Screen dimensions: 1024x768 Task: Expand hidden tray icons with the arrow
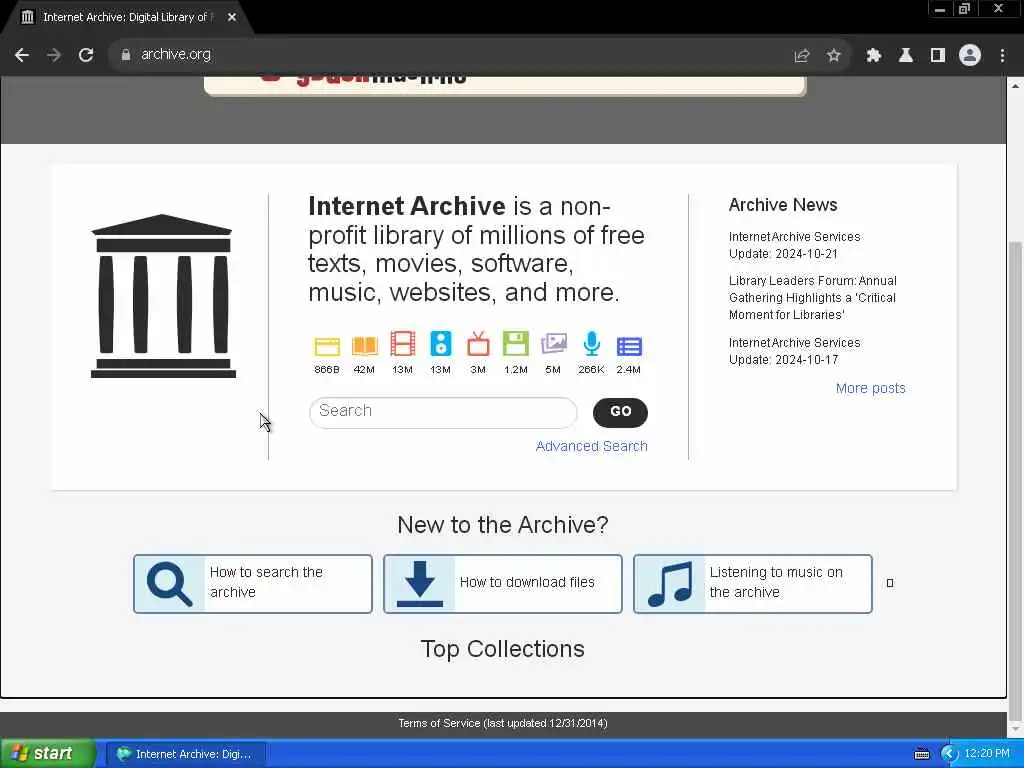point(950,754)
